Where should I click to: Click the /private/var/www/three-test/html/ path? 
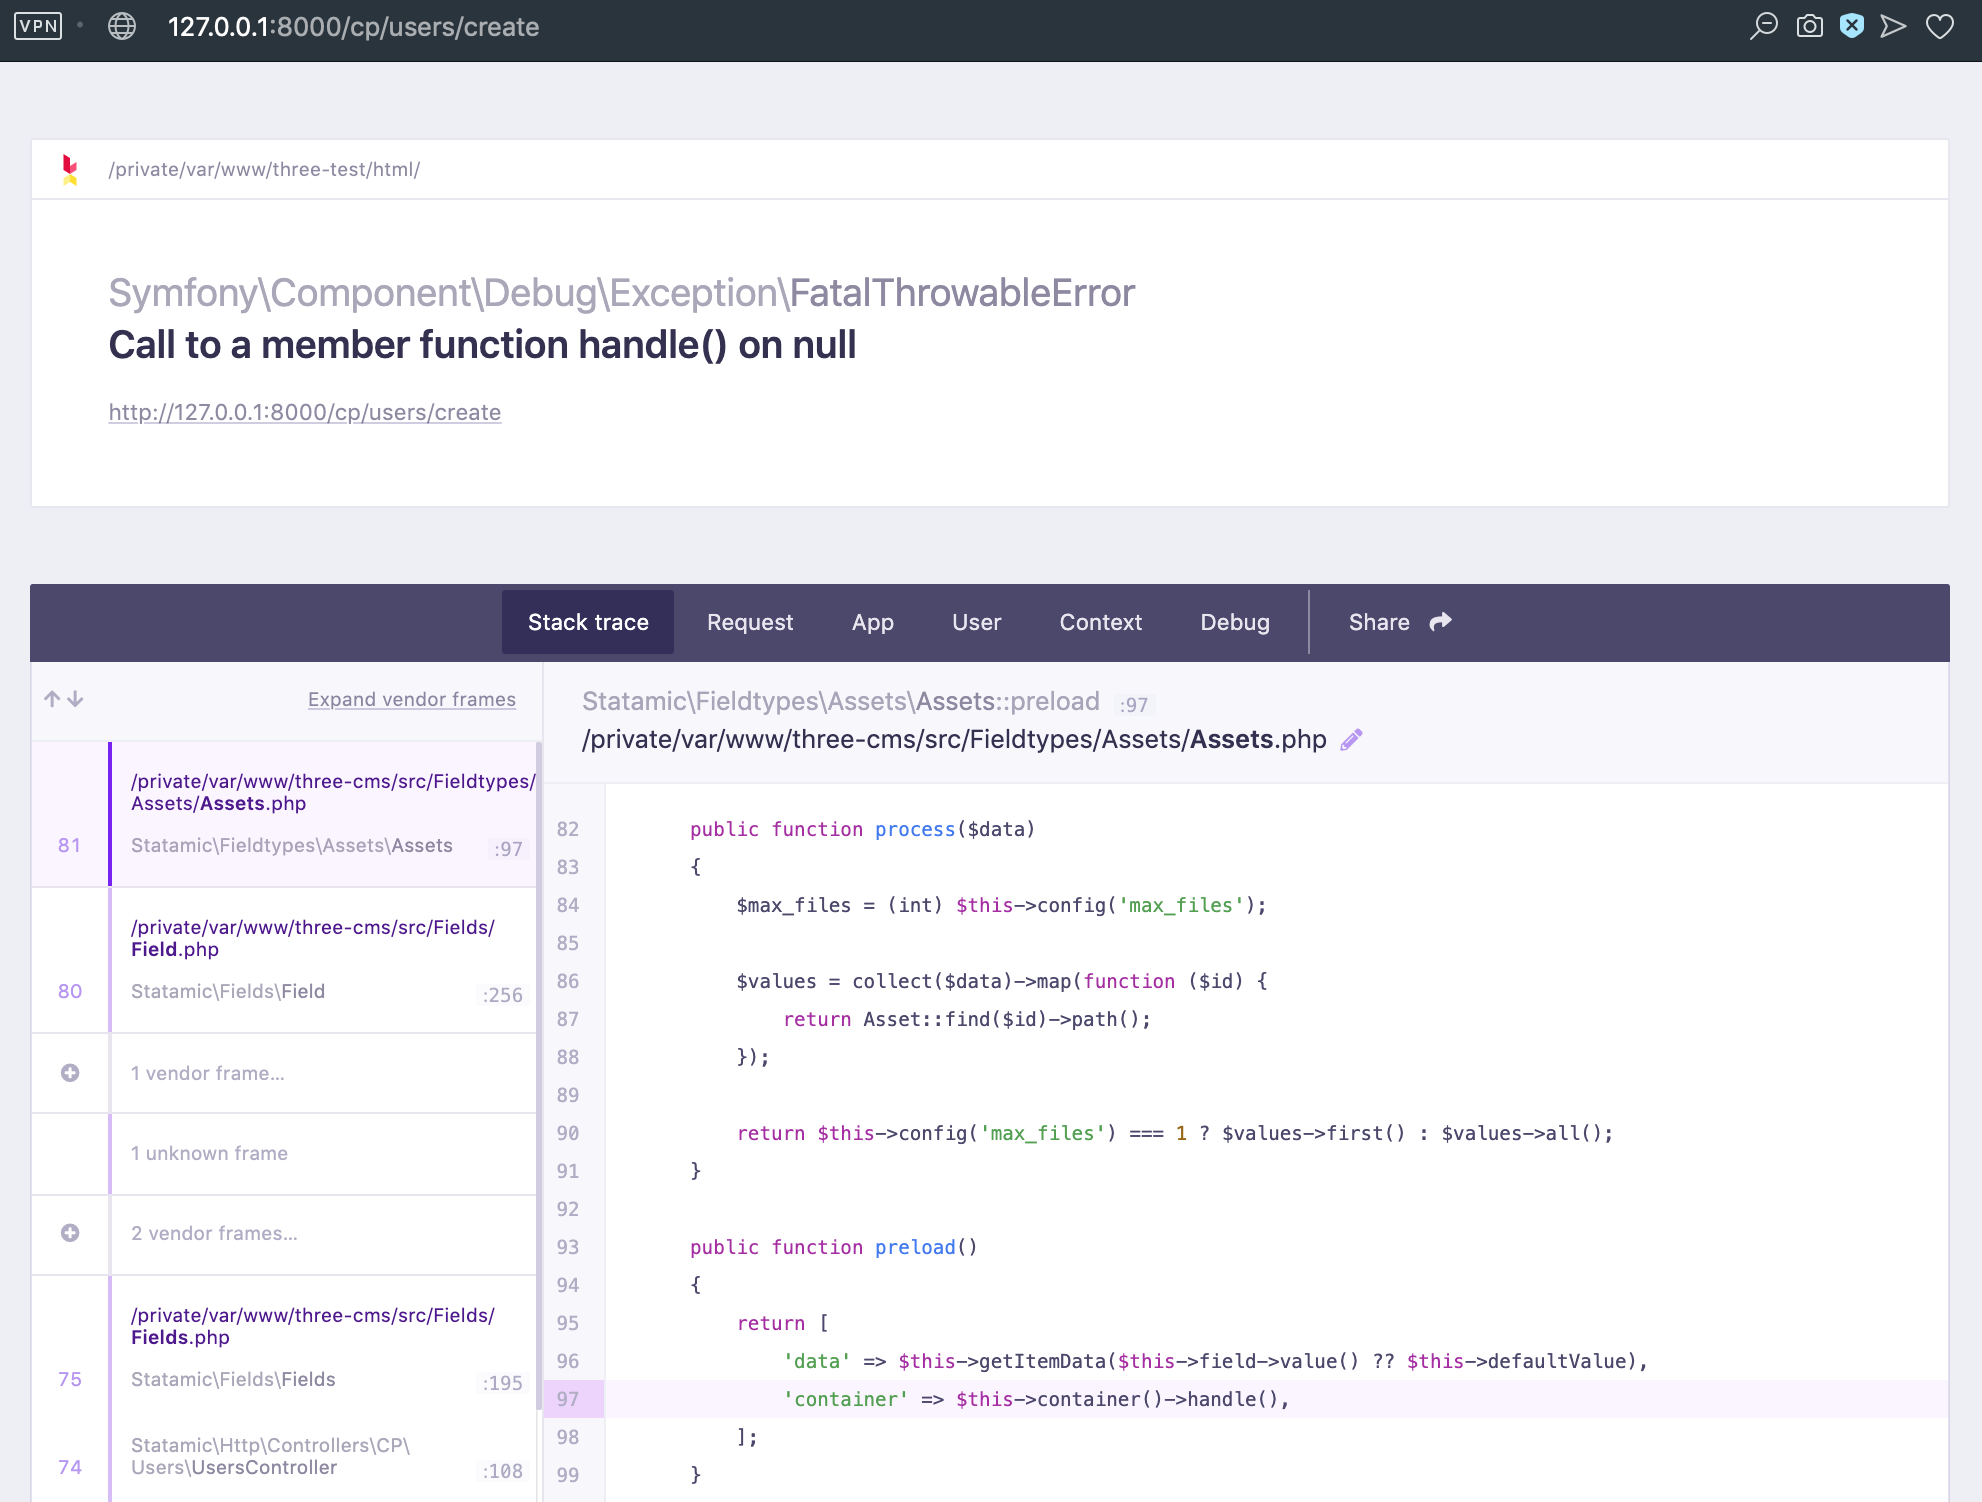[x=264, y=169]
